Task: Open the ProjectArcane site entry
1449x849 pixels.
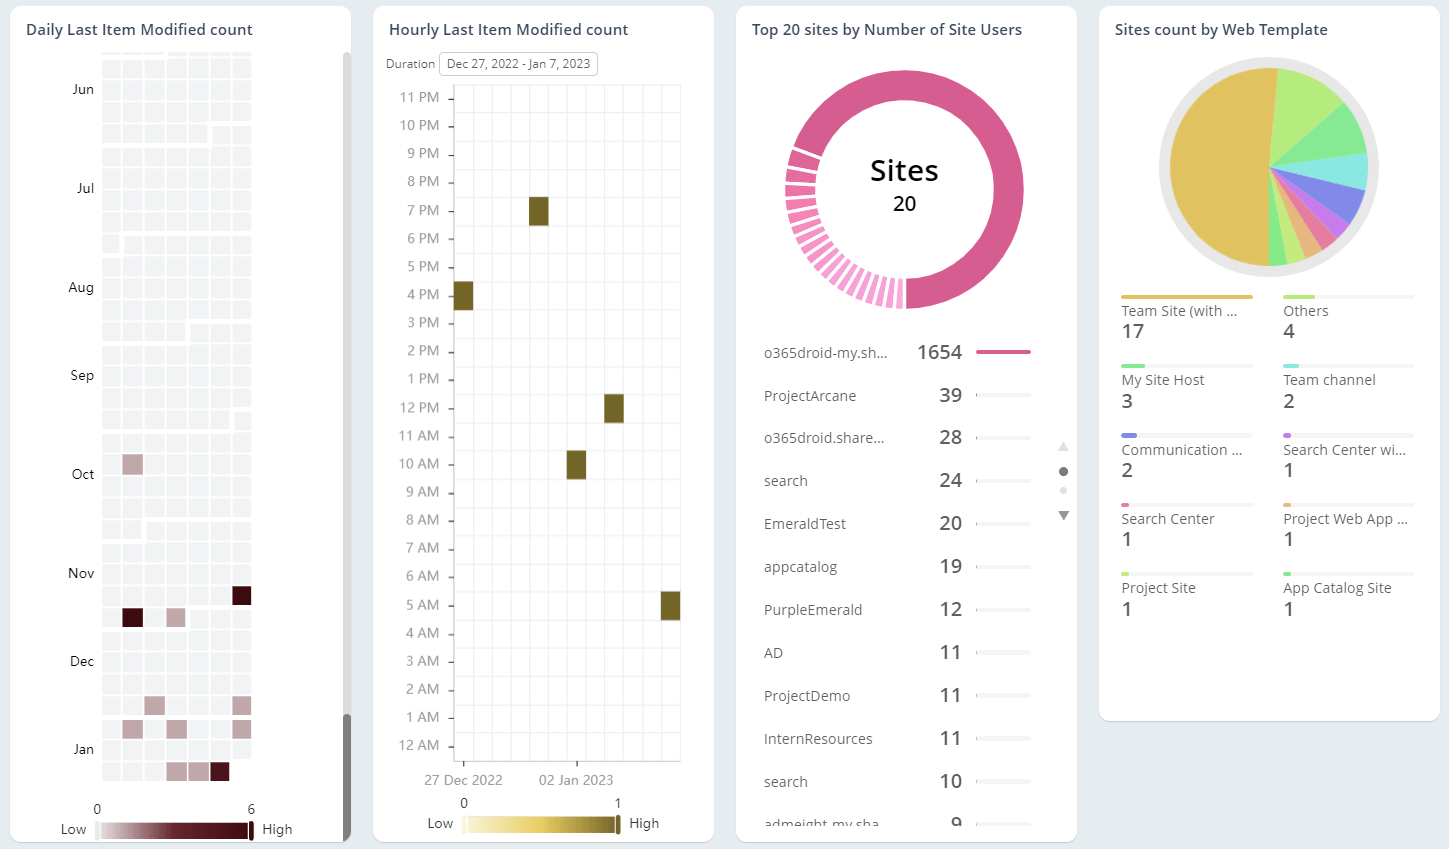Action: 810,395
